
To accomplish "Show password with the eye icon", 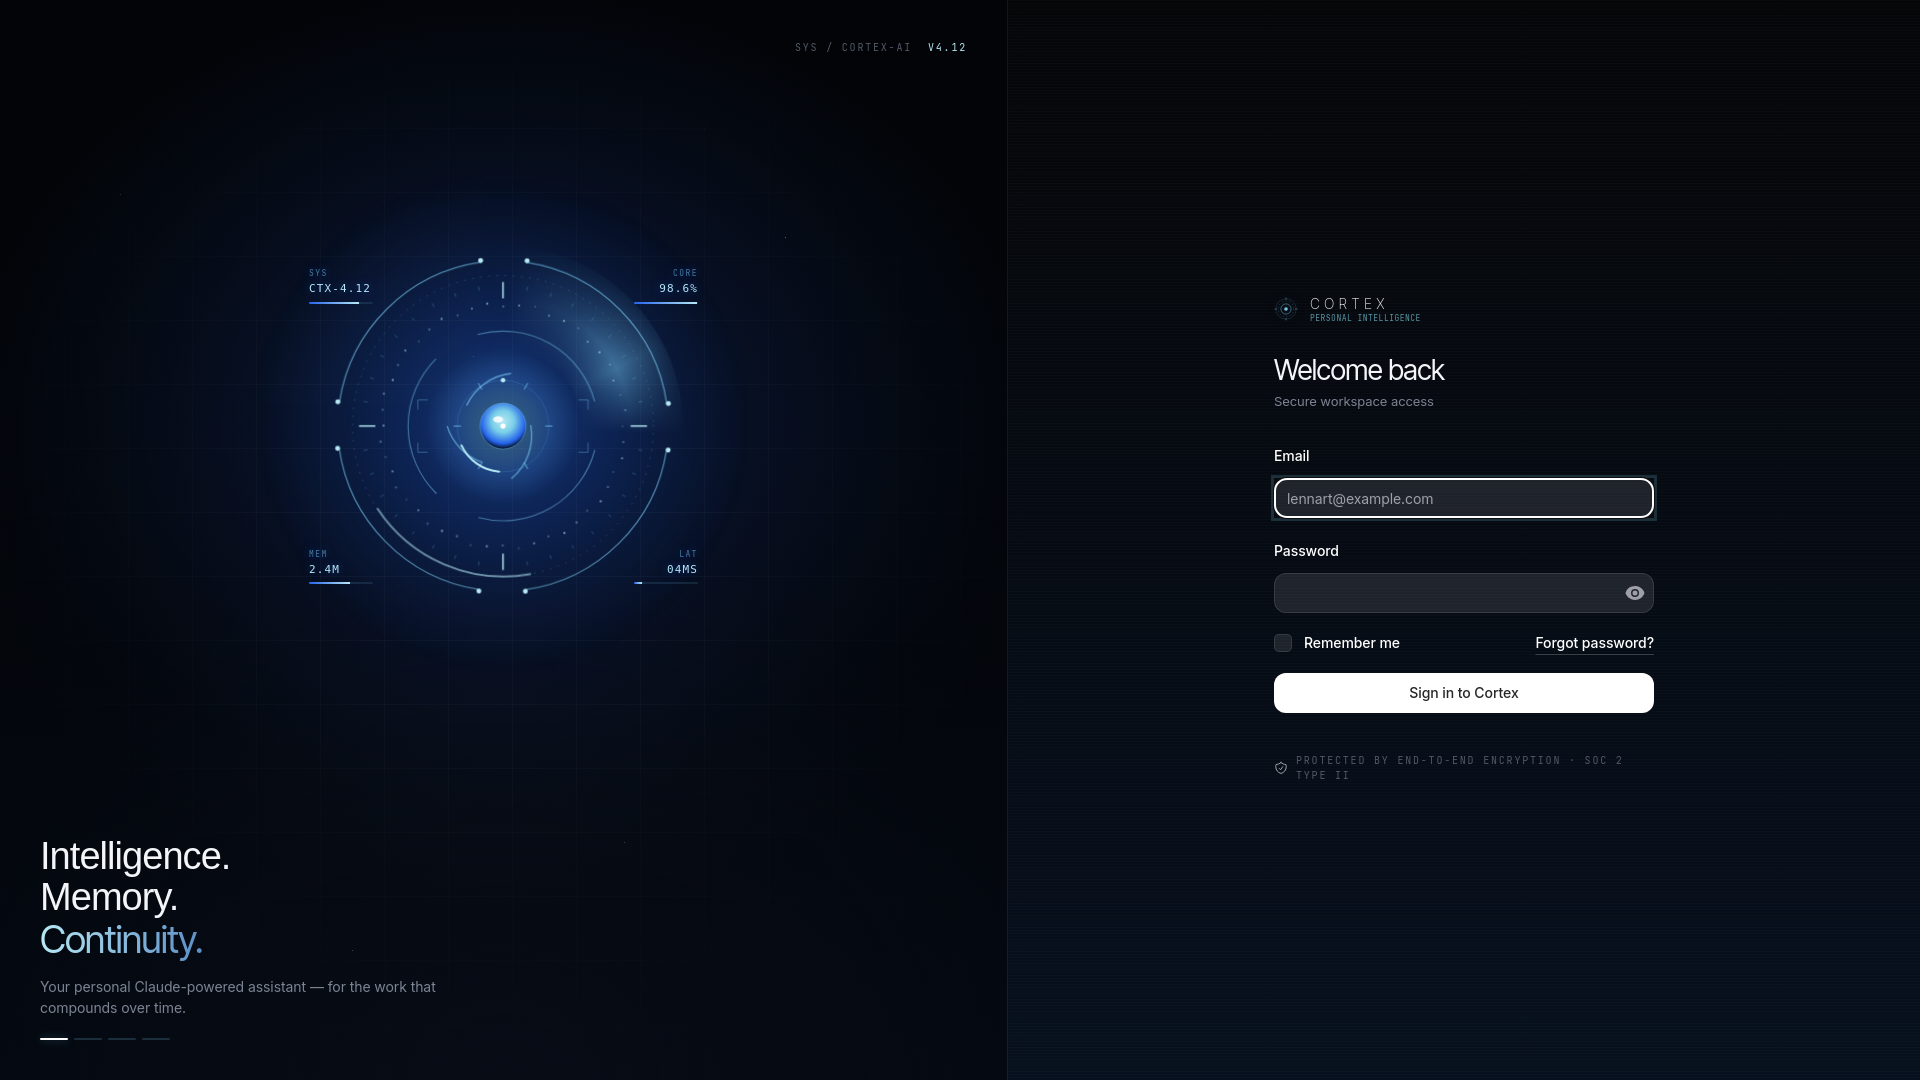I will tap(1634, 593).
